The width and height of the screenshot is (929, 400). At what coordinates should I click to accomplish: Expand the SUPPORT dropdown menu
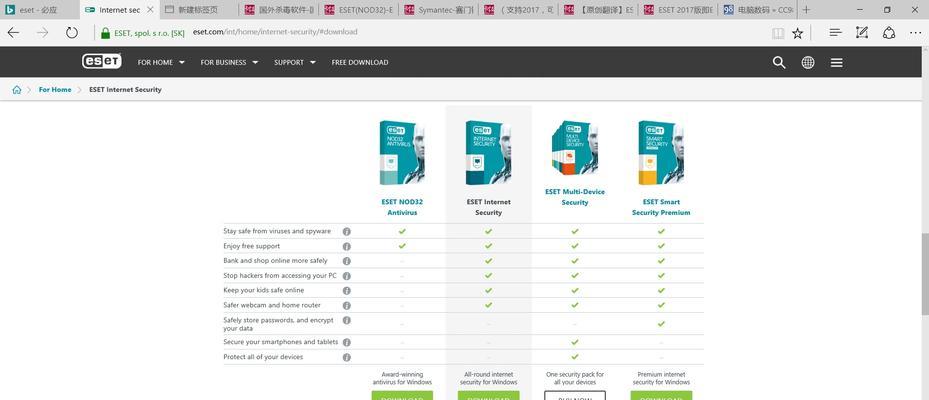[294, 62]
